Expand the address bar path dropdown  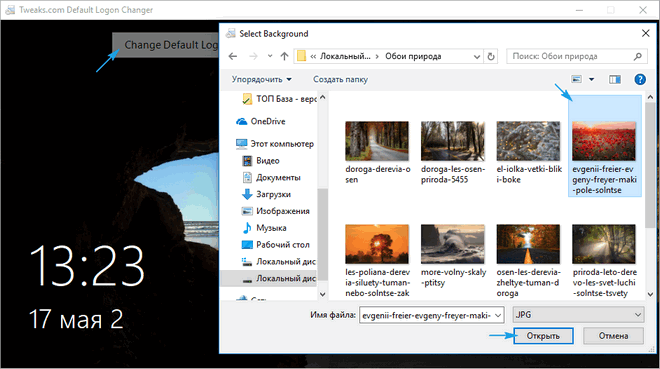476,56
